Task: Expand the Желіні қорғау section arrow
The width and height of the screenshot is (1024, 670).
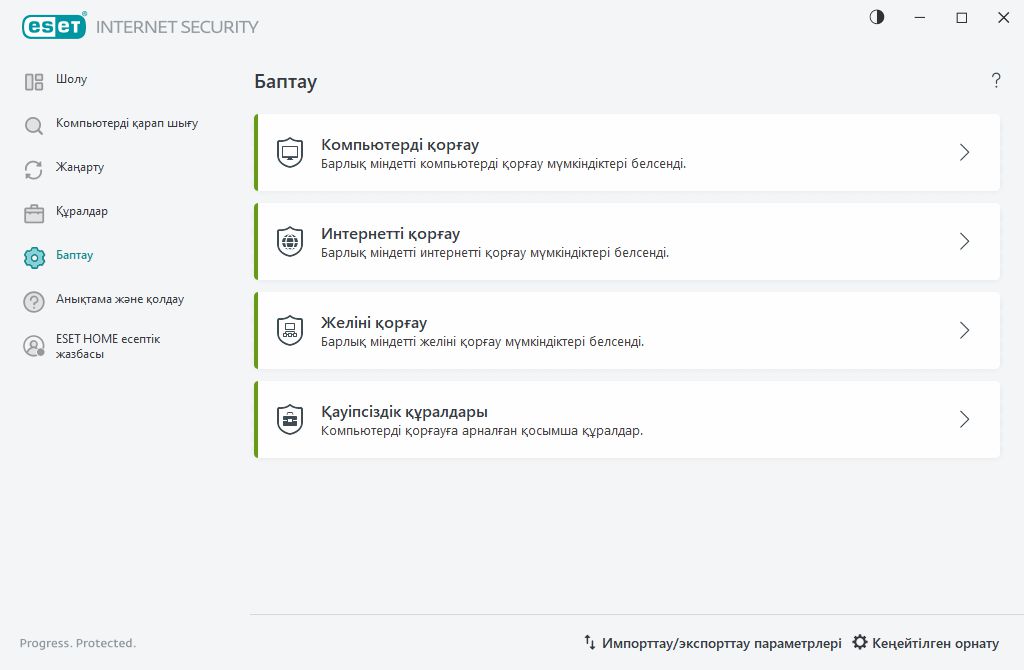Action: [964, 330]
